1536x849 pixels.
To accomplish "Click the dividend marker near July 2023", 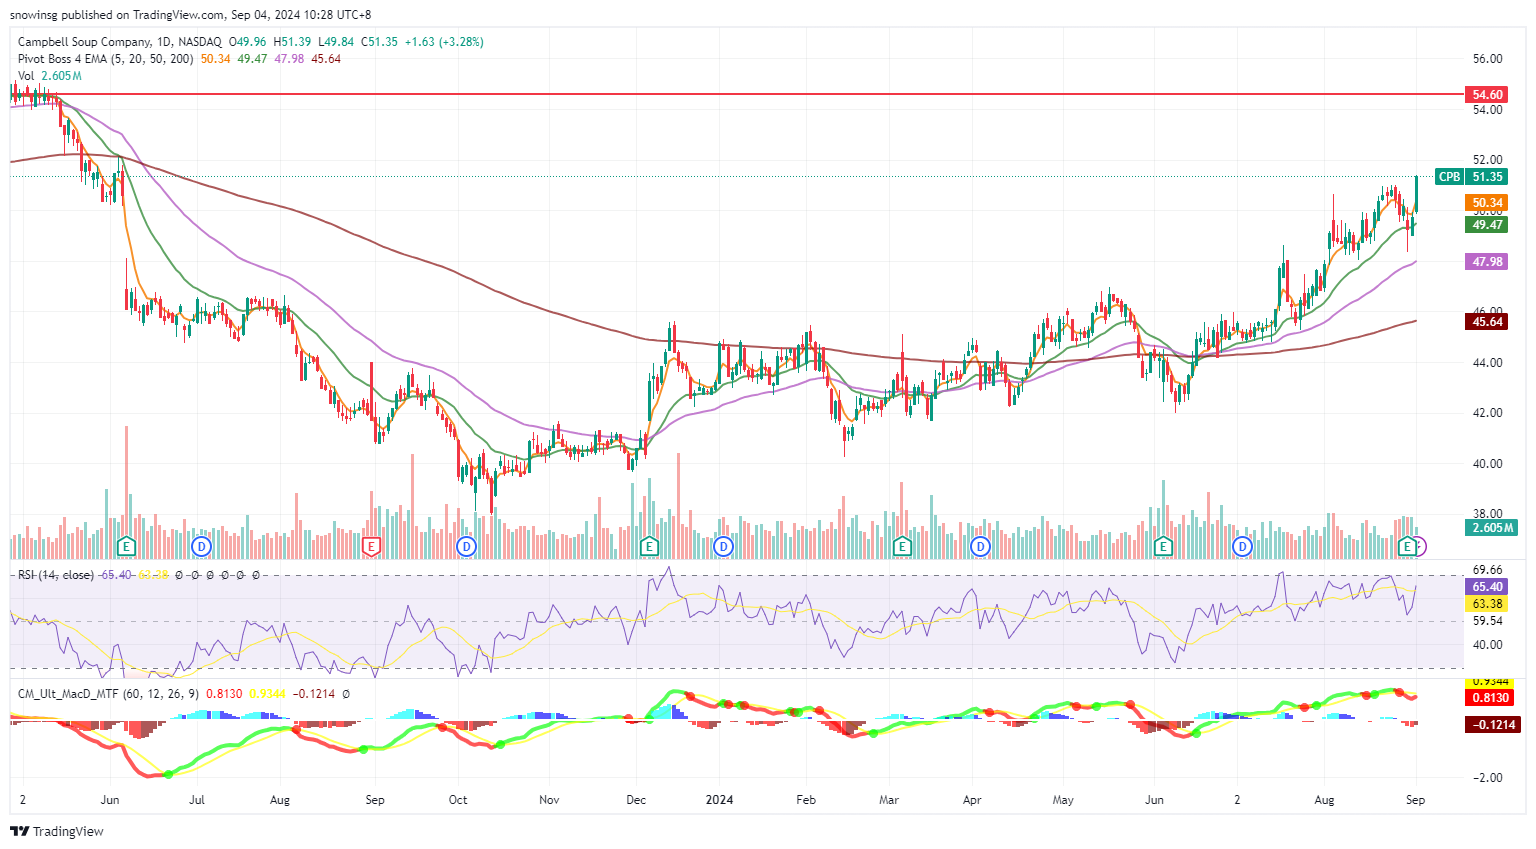I will coord(202,546).
